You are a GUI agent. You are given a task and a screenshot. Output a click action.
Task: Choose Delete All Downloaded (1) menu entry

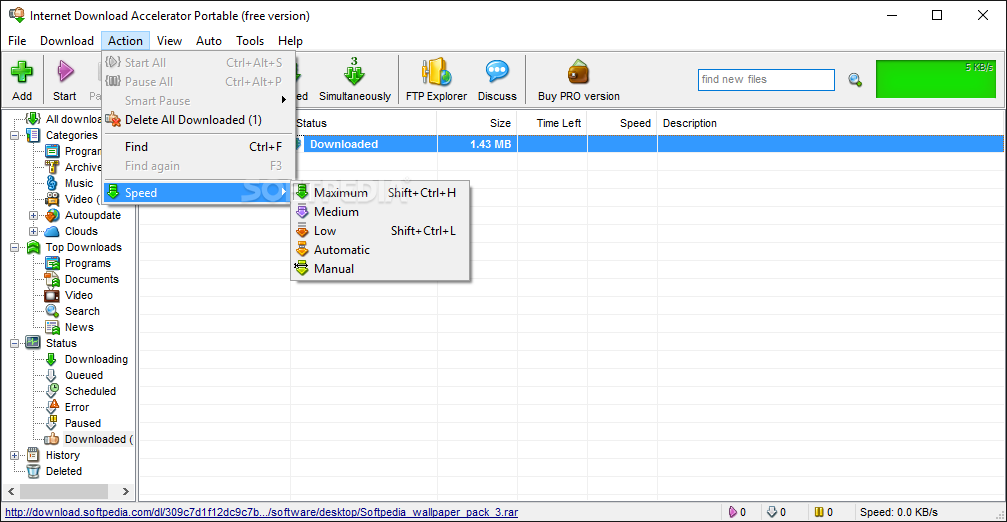198,120
